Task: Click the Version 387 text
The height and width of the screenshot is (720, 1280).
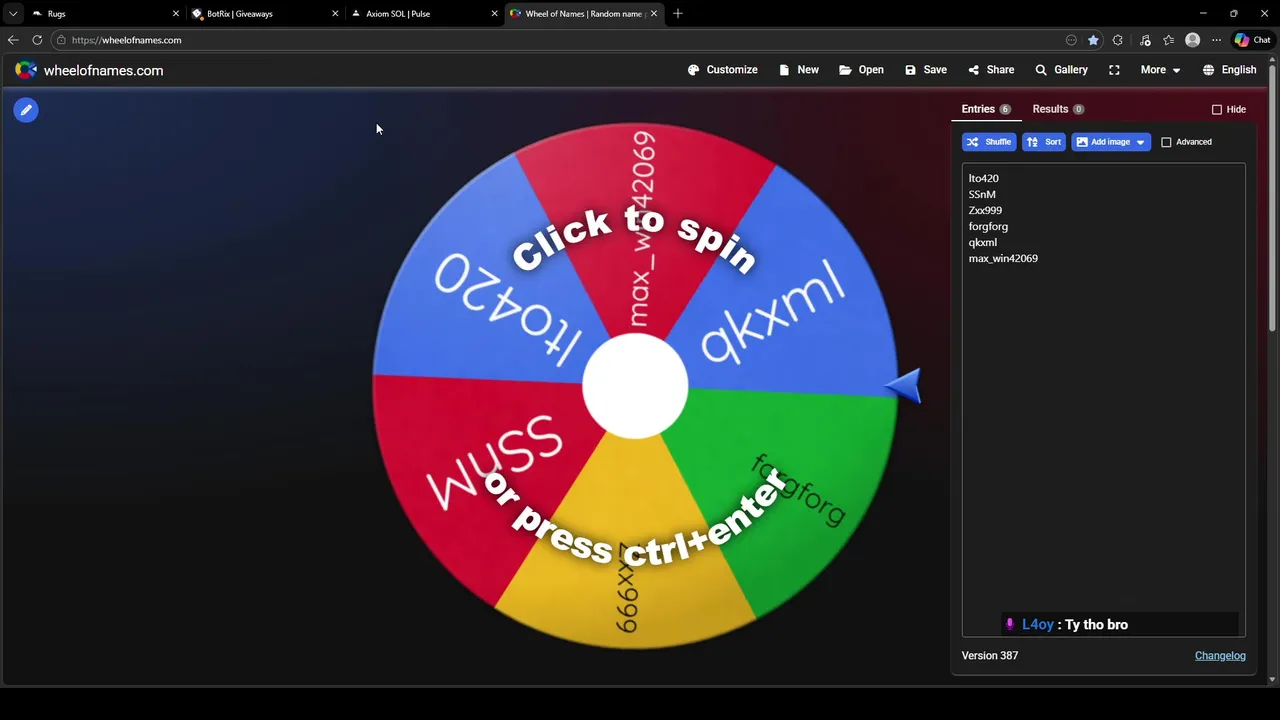Action: click(x=989, y=655)
